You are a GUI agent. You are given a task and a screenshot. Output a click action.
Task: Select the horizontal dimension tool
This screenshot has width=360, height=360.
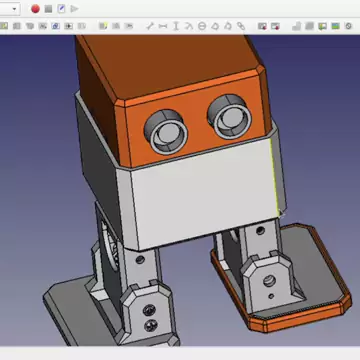[163, 26]
